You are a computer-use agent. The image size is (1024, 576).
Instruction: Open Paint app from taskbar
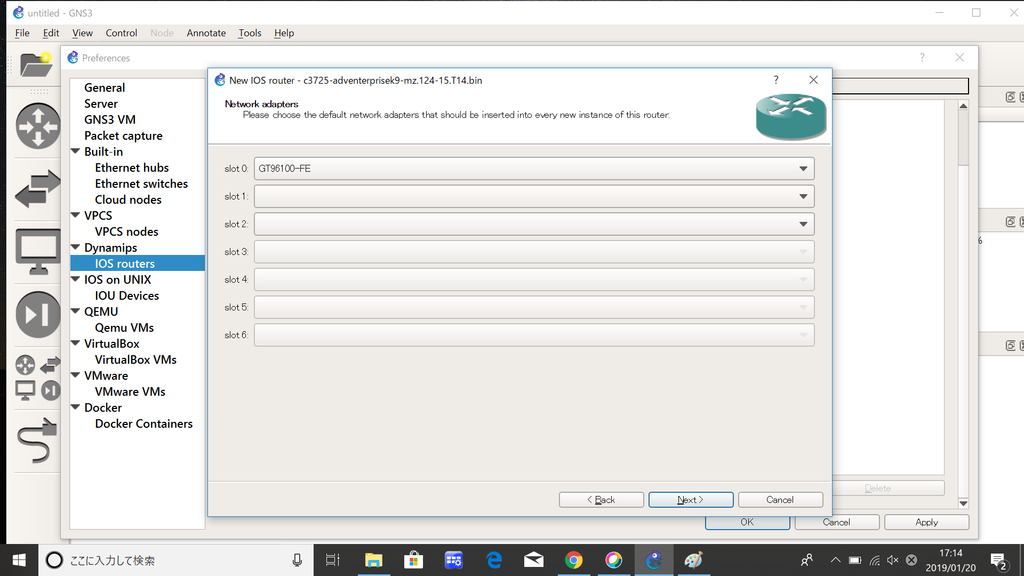point(694,560)
